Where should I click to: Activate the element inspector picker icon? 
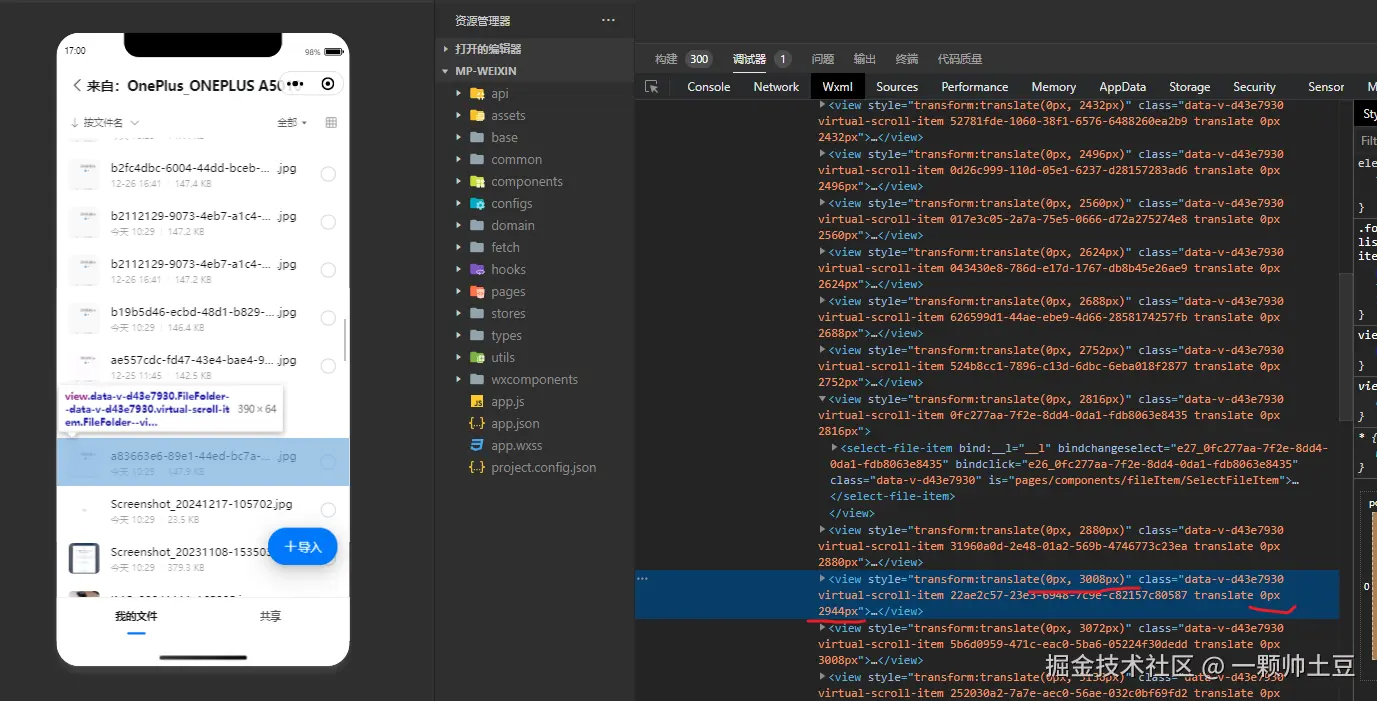[x=652, y=87]
